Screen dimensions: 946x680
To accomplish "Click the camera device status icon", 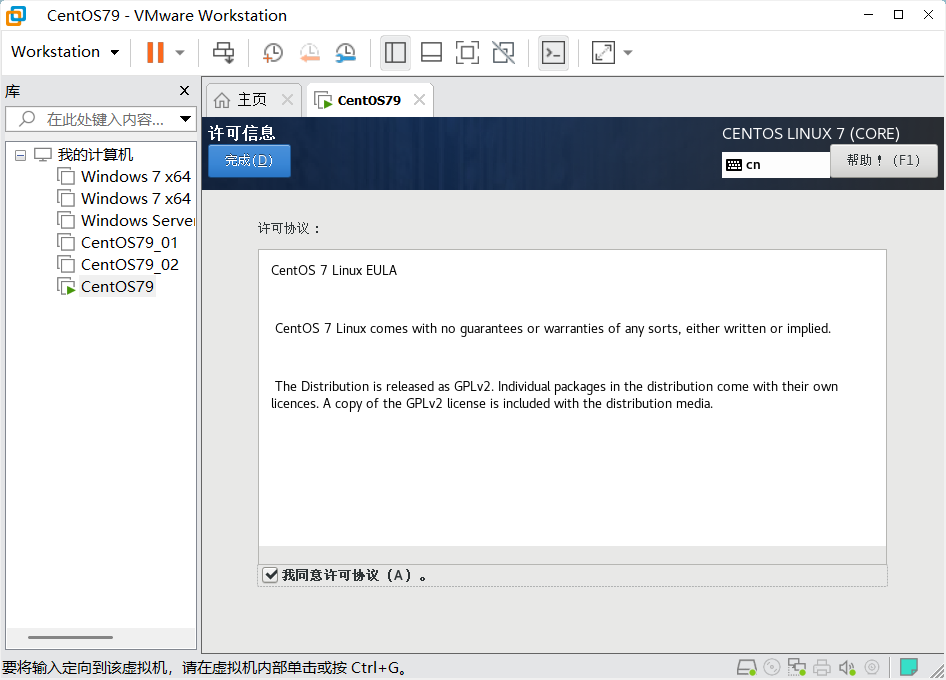I will point(872,667).
